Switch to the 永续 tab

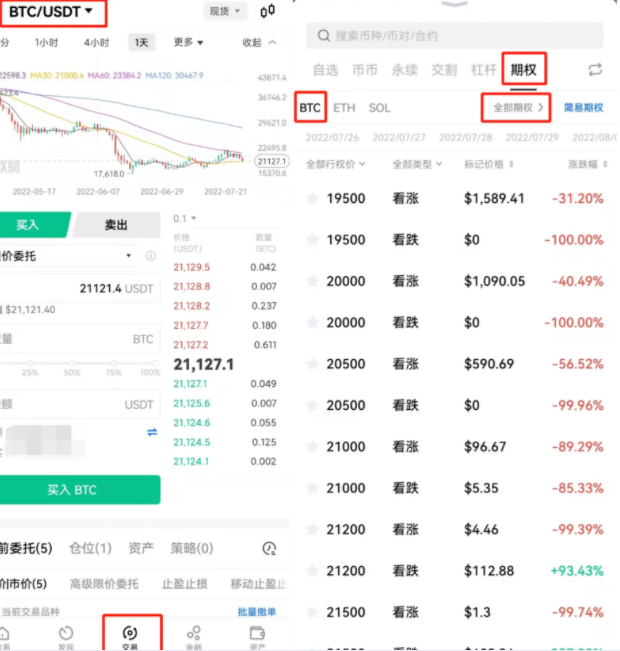(x=404, y=70)
